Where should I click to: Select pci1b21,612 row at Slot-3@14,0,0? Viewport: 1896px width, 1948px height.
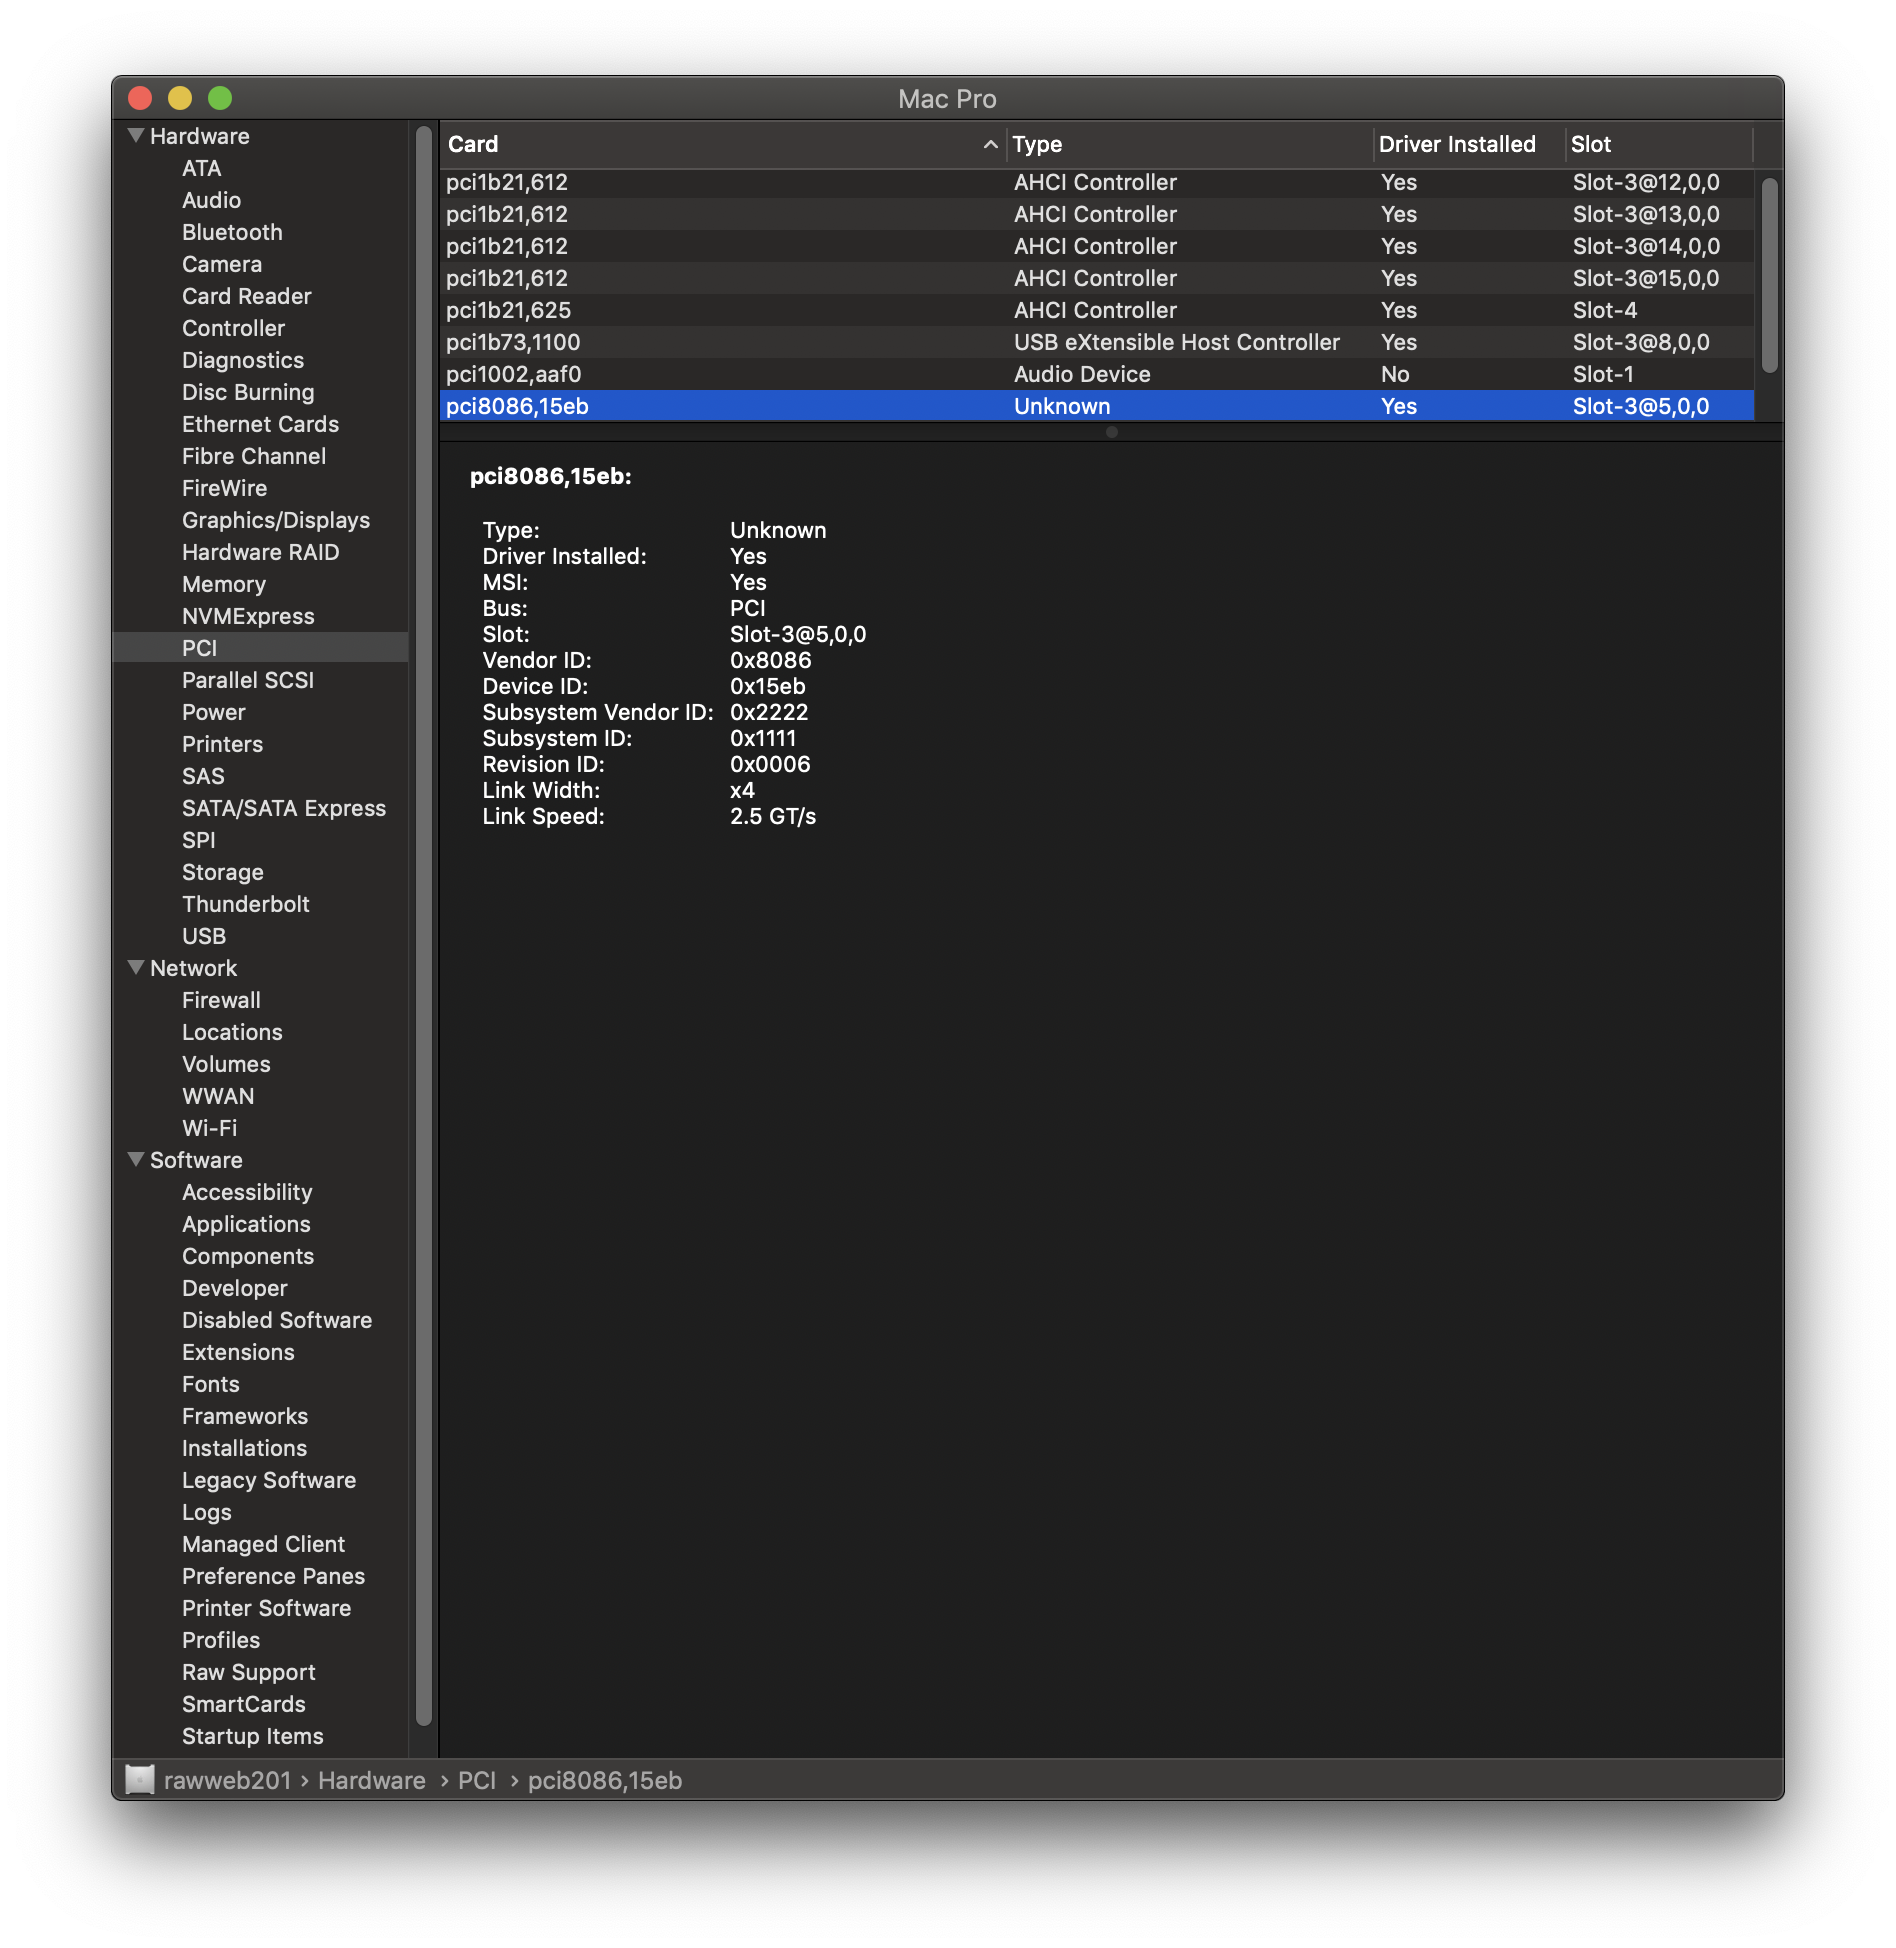pos(1097,246)
